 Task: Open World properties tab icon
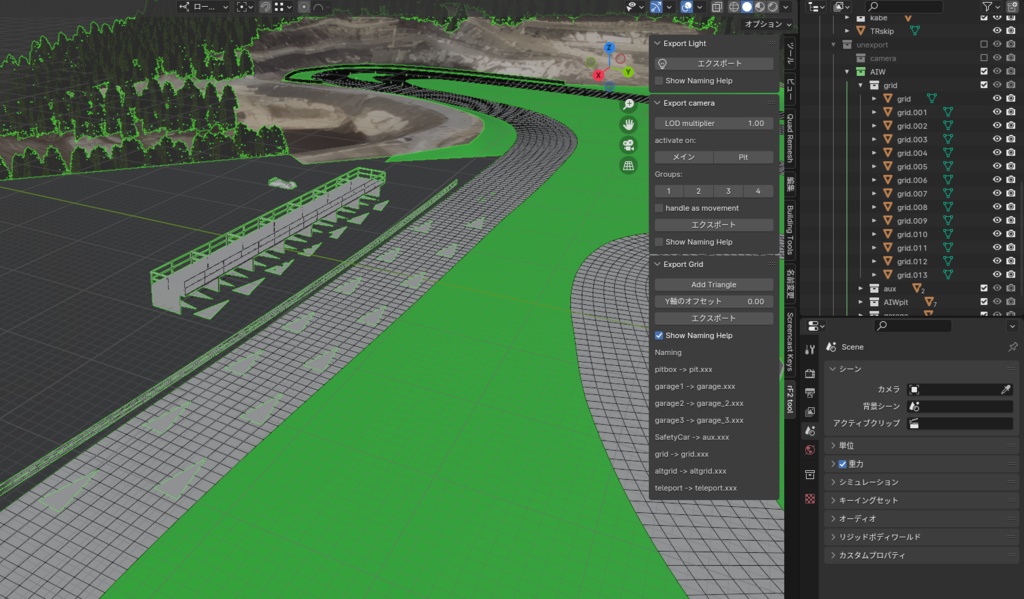810,449
